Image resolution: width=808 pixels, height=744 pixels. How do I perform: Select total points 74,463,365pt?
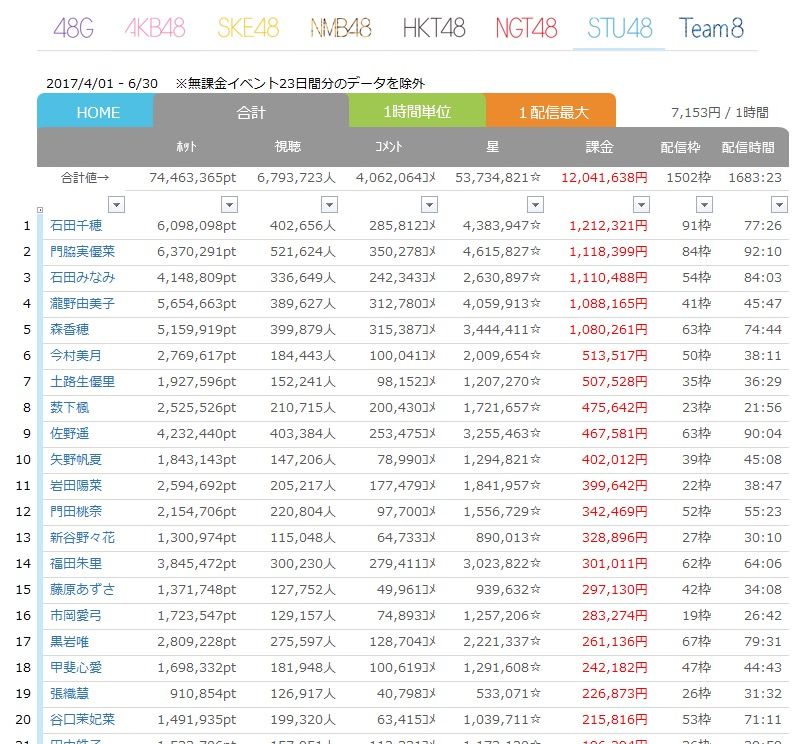193,178
